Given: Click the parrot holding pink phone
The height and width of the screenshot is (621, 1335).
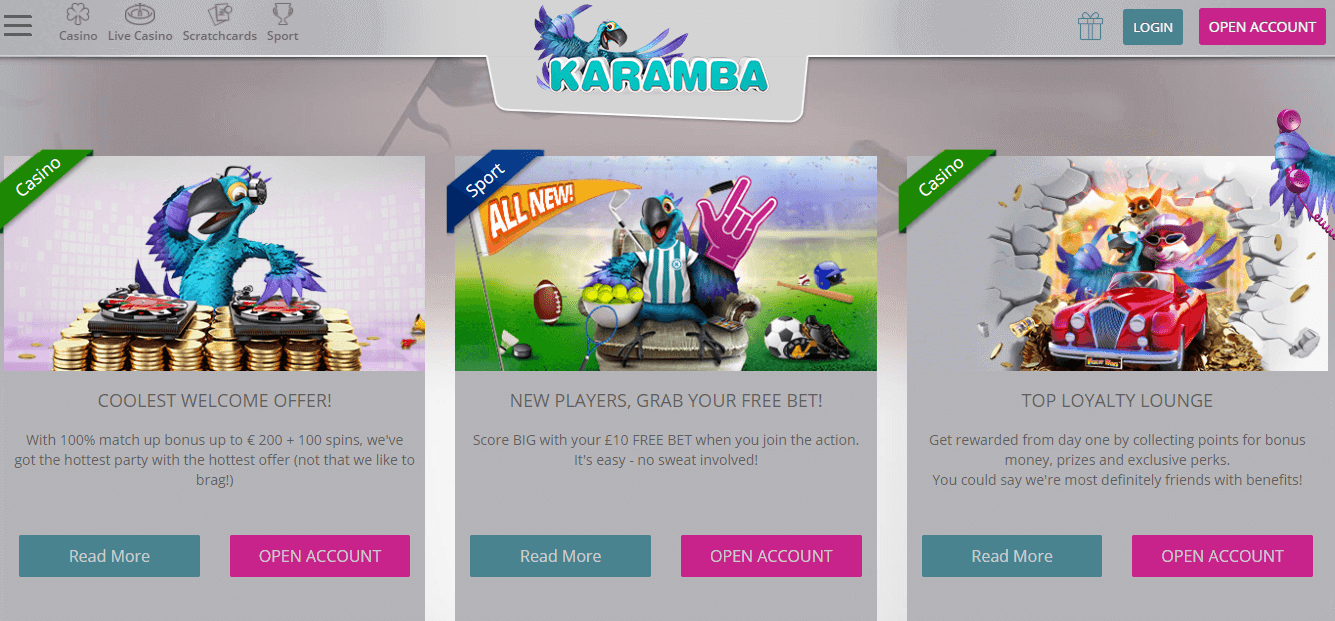Looking at the screenshot, I should [1303, 170].
